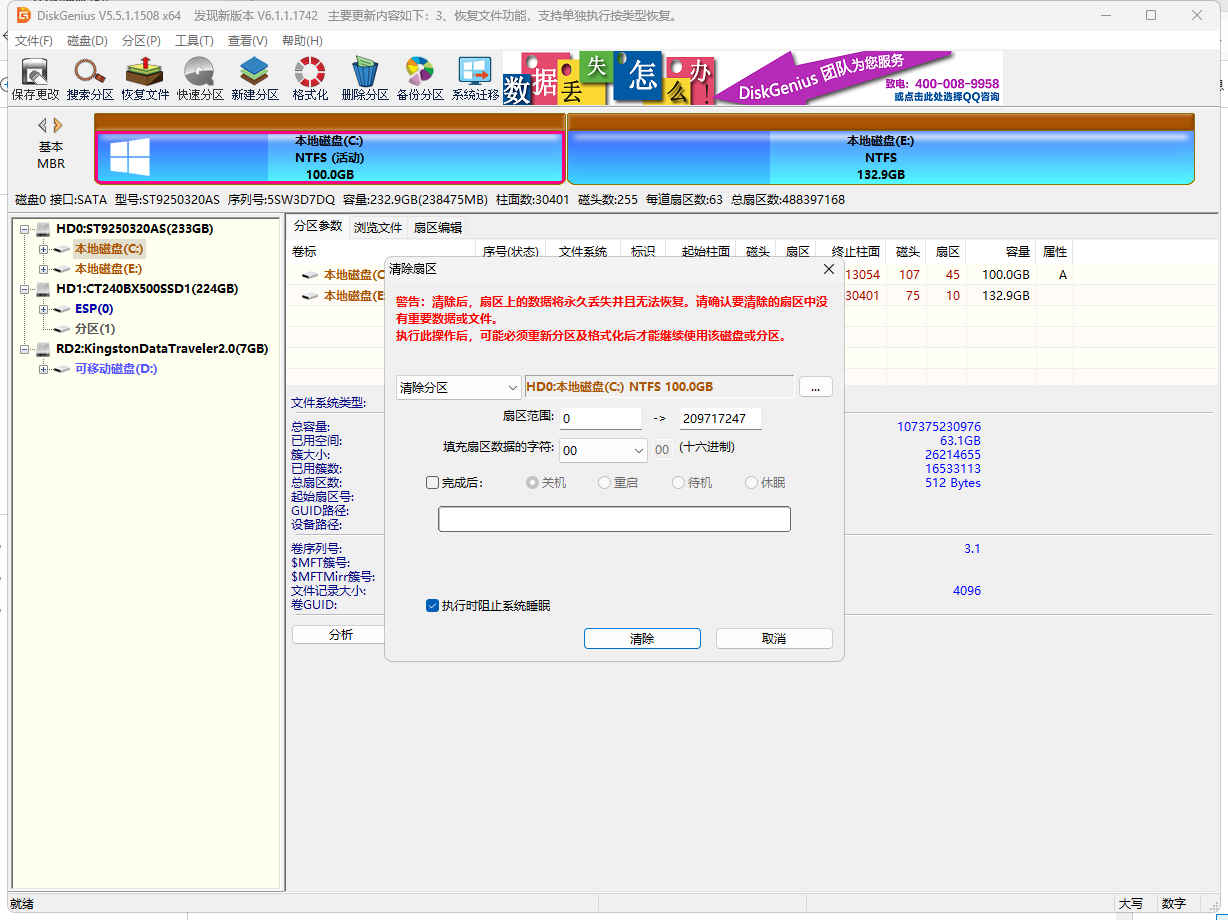Click the 取消 button
1228x920 pixels.
[773, 639]
